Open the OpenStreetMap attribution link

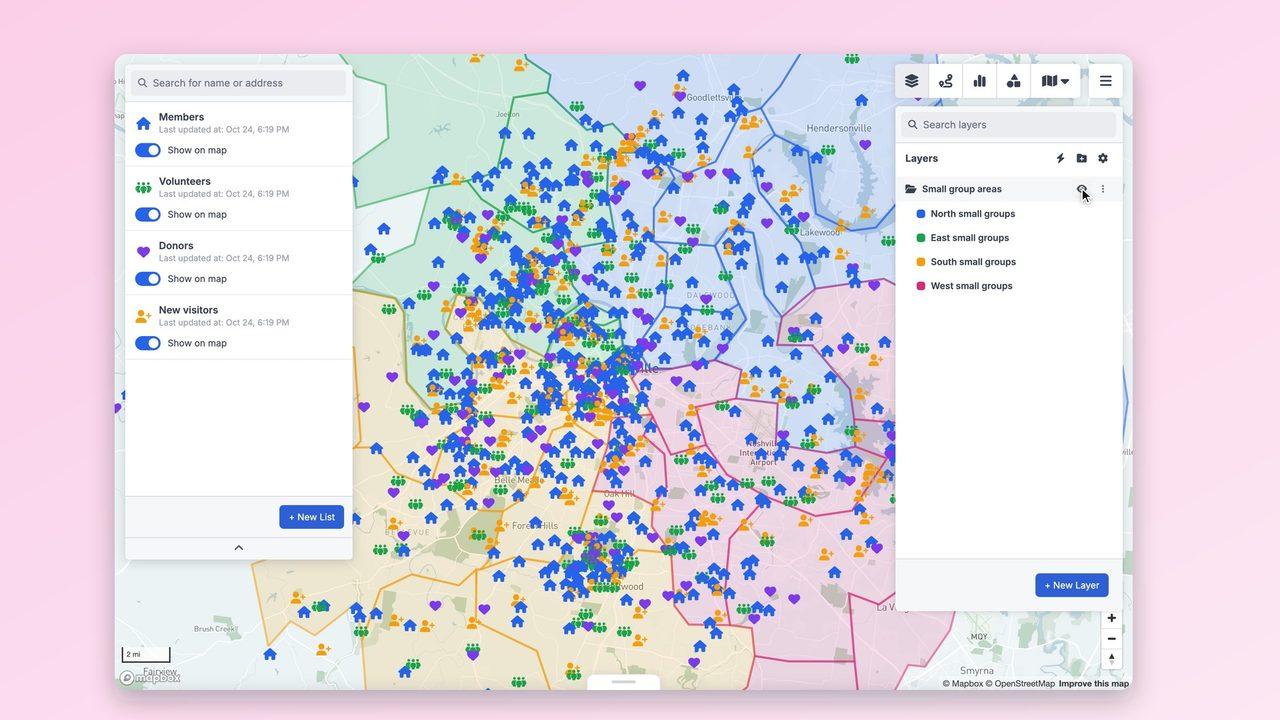(x=1020, y=684)
